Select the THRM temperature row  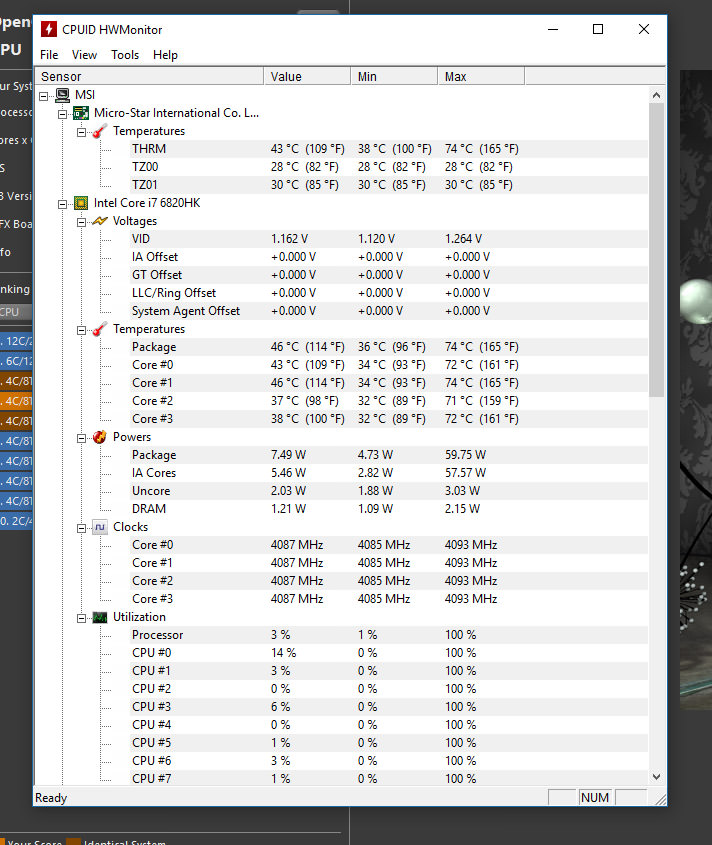click(x=388, y=149)
